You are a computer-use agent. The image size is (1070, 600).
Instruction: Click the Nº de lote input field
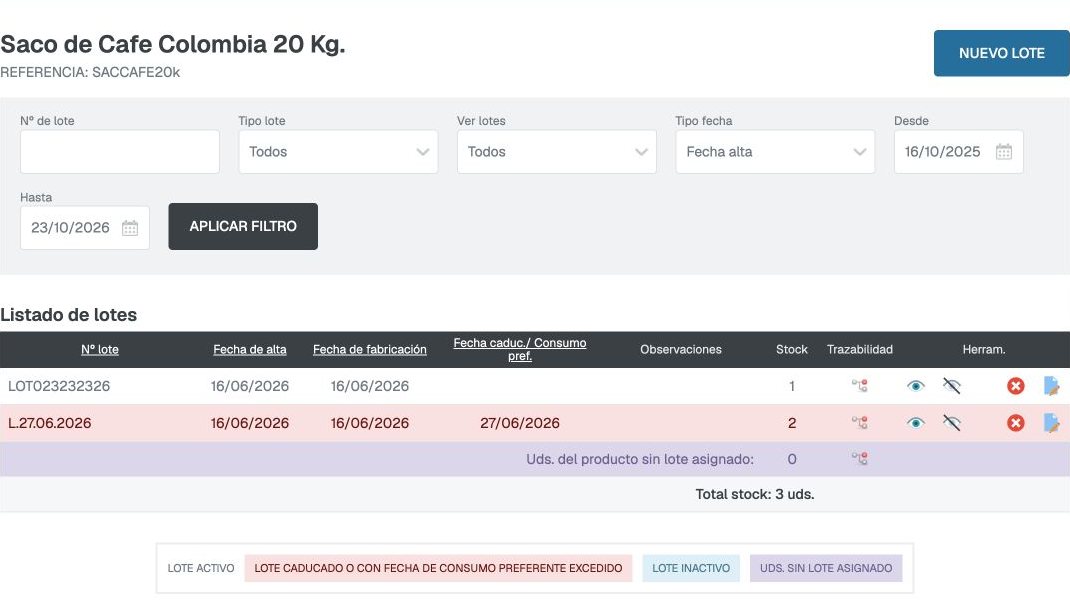[119, 152]
